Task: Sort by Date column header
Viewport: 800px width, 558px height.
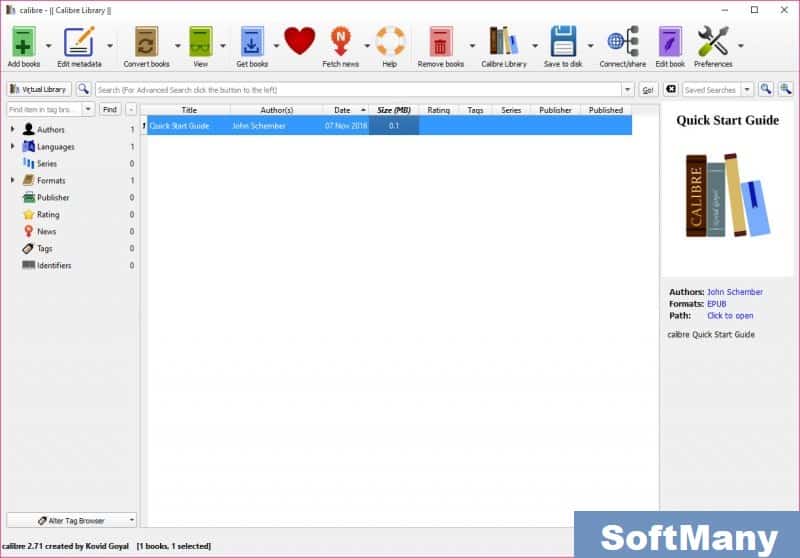Action: (x=346, y=110)
